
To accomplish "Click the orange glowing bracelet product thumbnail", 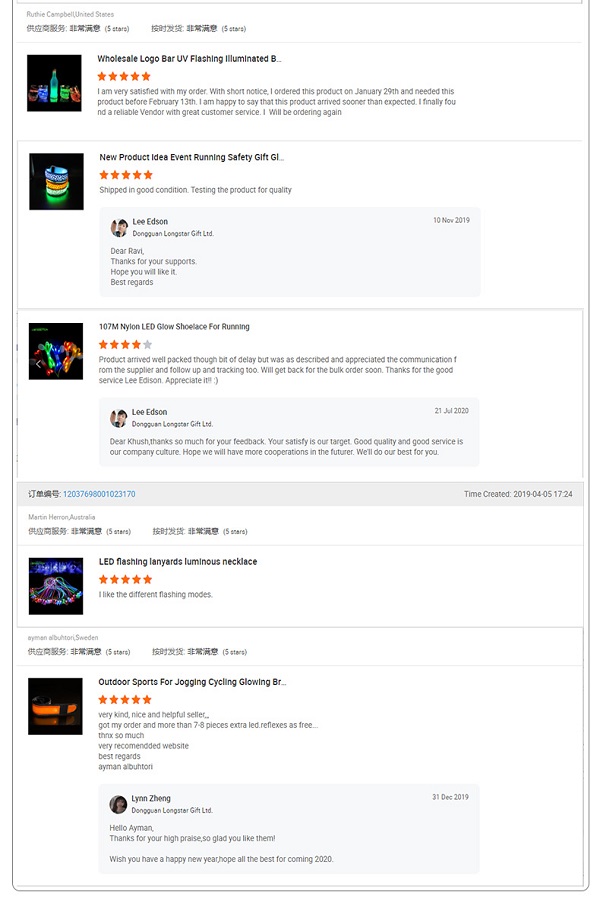I will point(55,706).
